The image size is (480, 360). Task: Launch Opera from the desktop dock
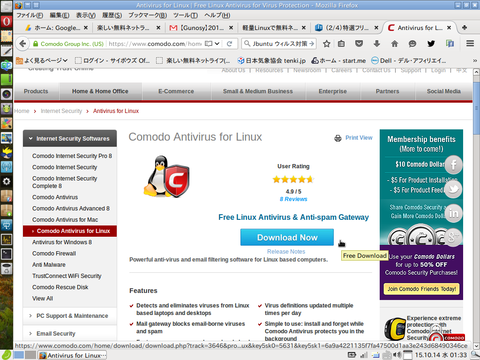pyautogui.click(x=6, y=22)
